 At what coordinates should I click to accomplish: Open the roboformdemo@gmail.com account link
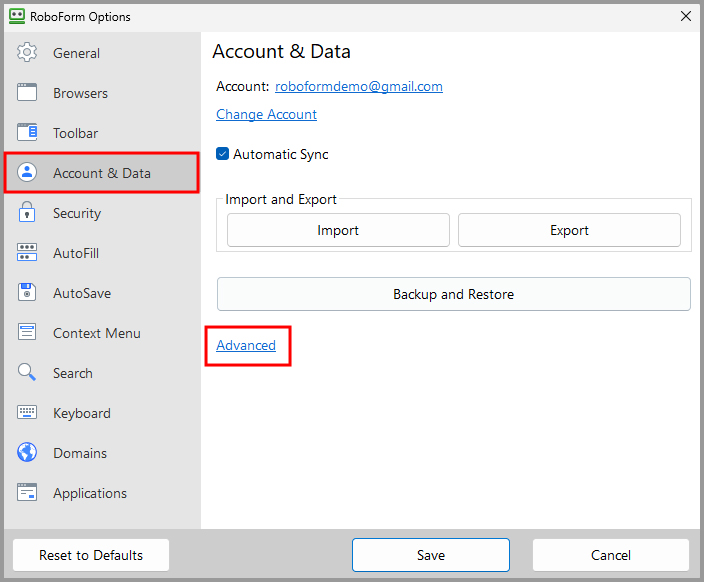pyautogui.click(x=359, y=86)
